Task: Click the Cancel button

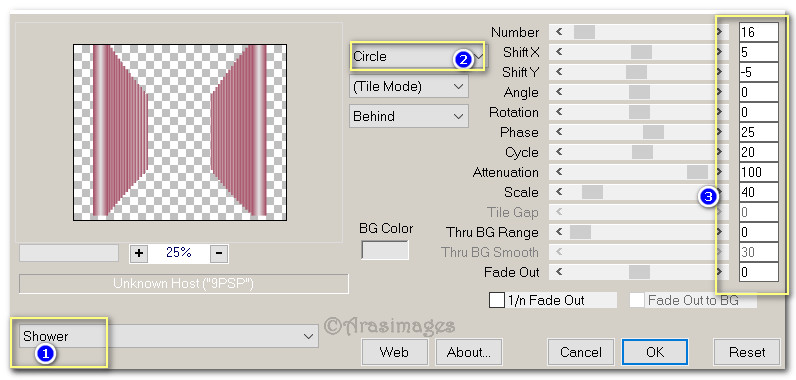Action: (x=581, y=352)
